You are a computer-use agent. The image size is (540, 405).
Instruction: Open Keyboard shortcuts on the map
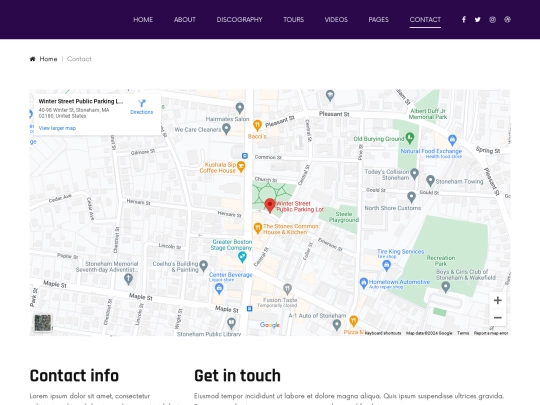click(383, 333)
